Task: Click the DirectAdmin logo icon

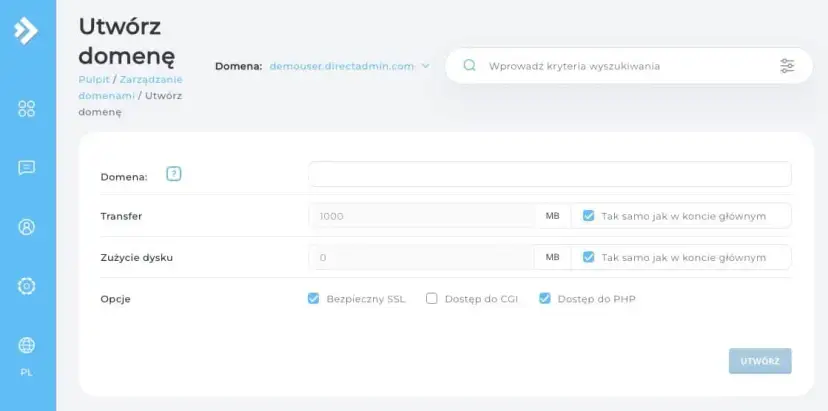Action: (x=26, y=31)
